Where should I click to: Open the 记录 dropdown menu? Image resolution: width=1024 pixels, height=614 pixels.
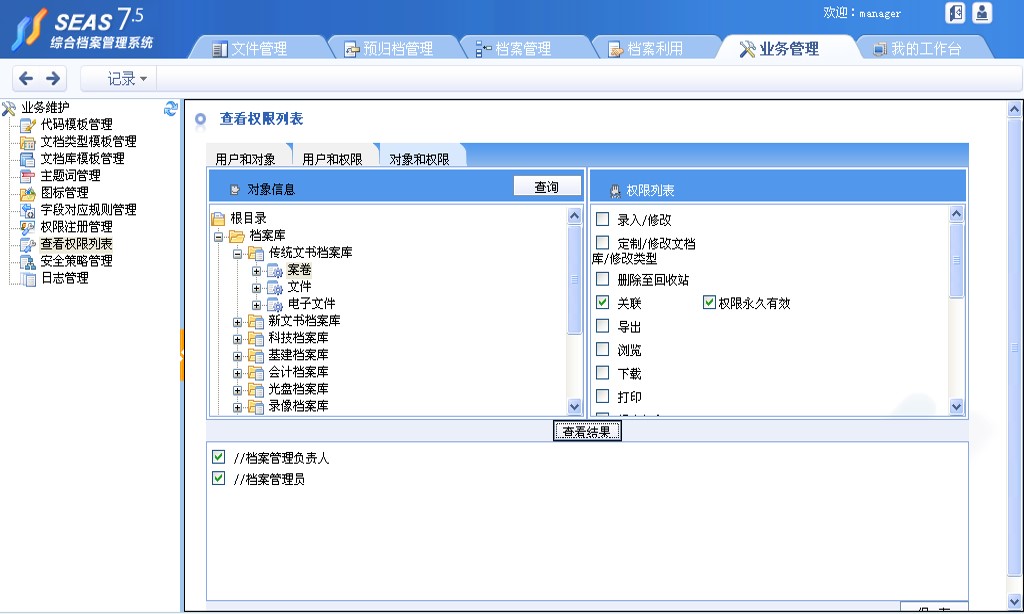pyautogui.click(x=127, y=79)
